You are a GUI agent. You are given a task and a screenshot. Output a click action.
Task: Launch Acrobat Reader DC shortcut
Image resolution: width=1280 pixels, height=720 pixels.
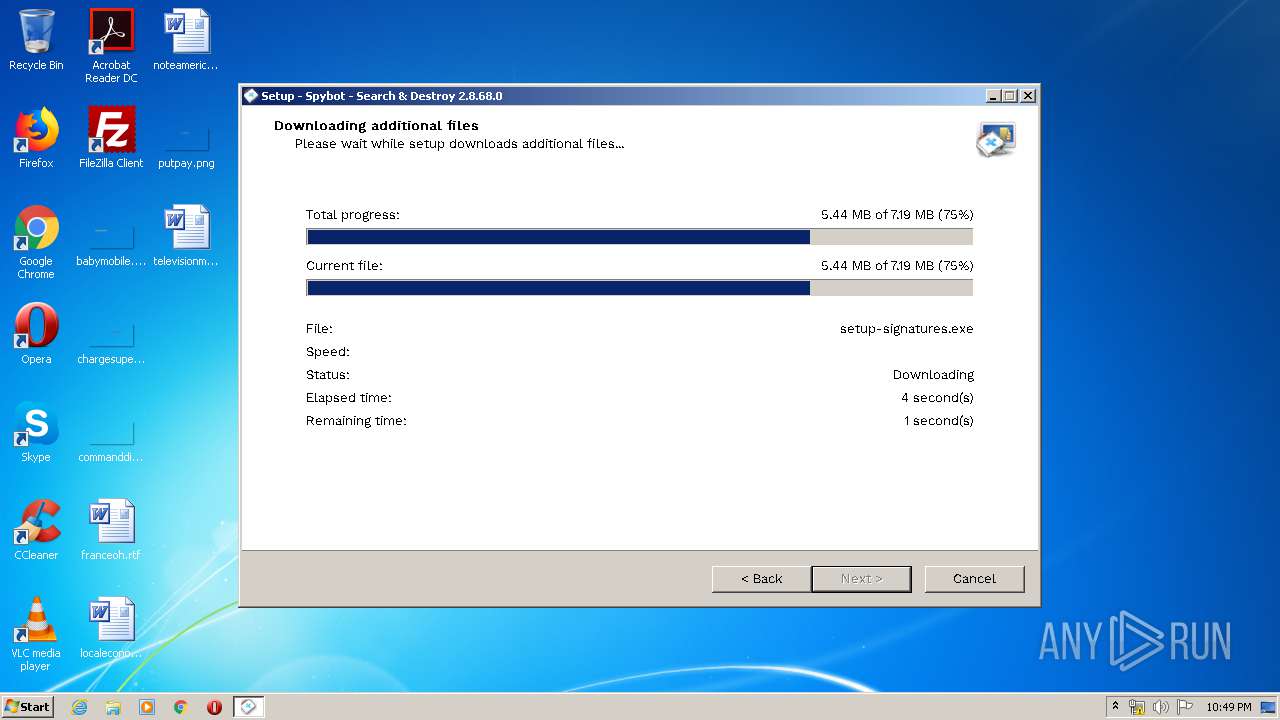111,45
